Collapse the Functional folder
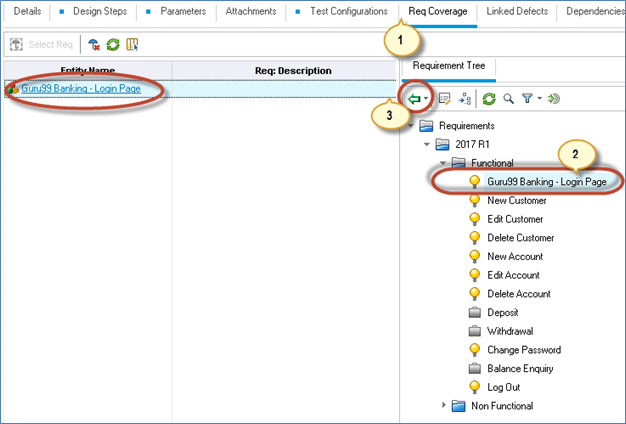This screenshot has height=424, width=626. tap(443, 163)
